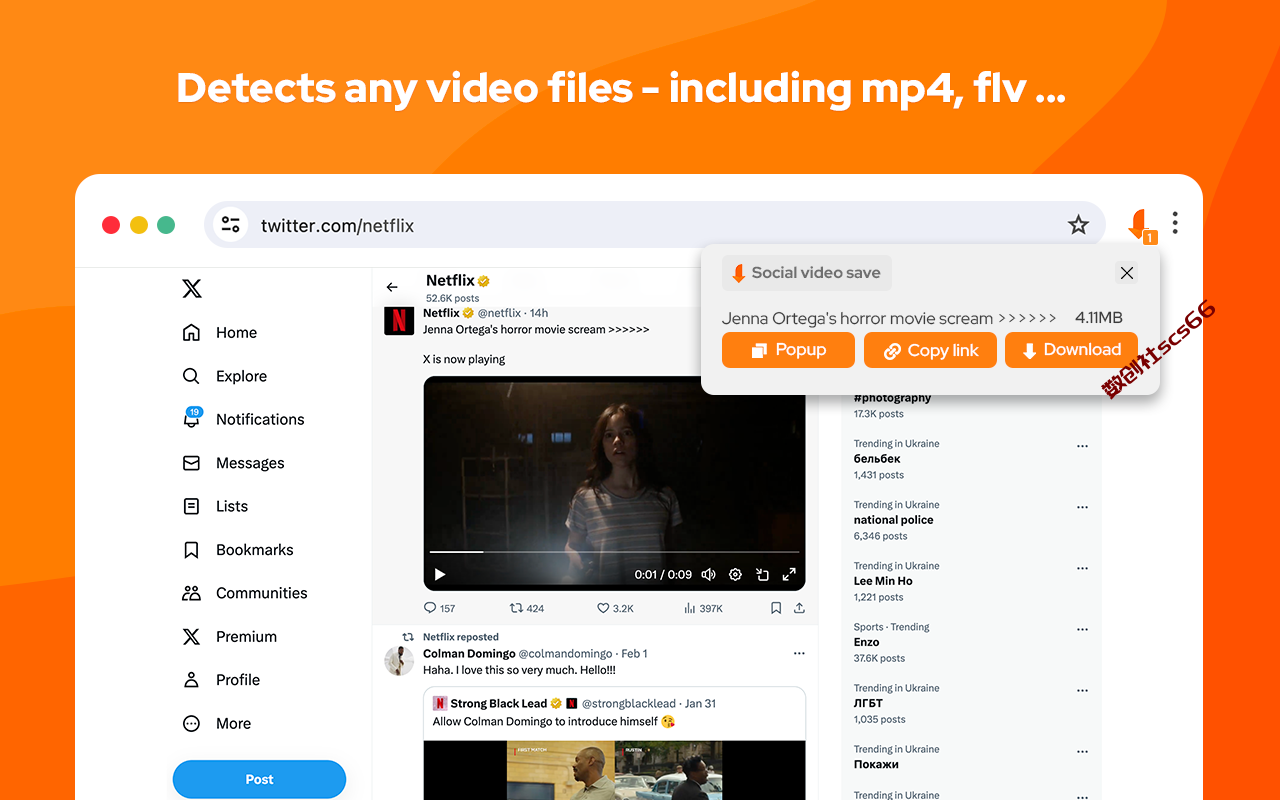Open options for national police trend
The image size is (1280, 800).
[x=1082, y=508]
